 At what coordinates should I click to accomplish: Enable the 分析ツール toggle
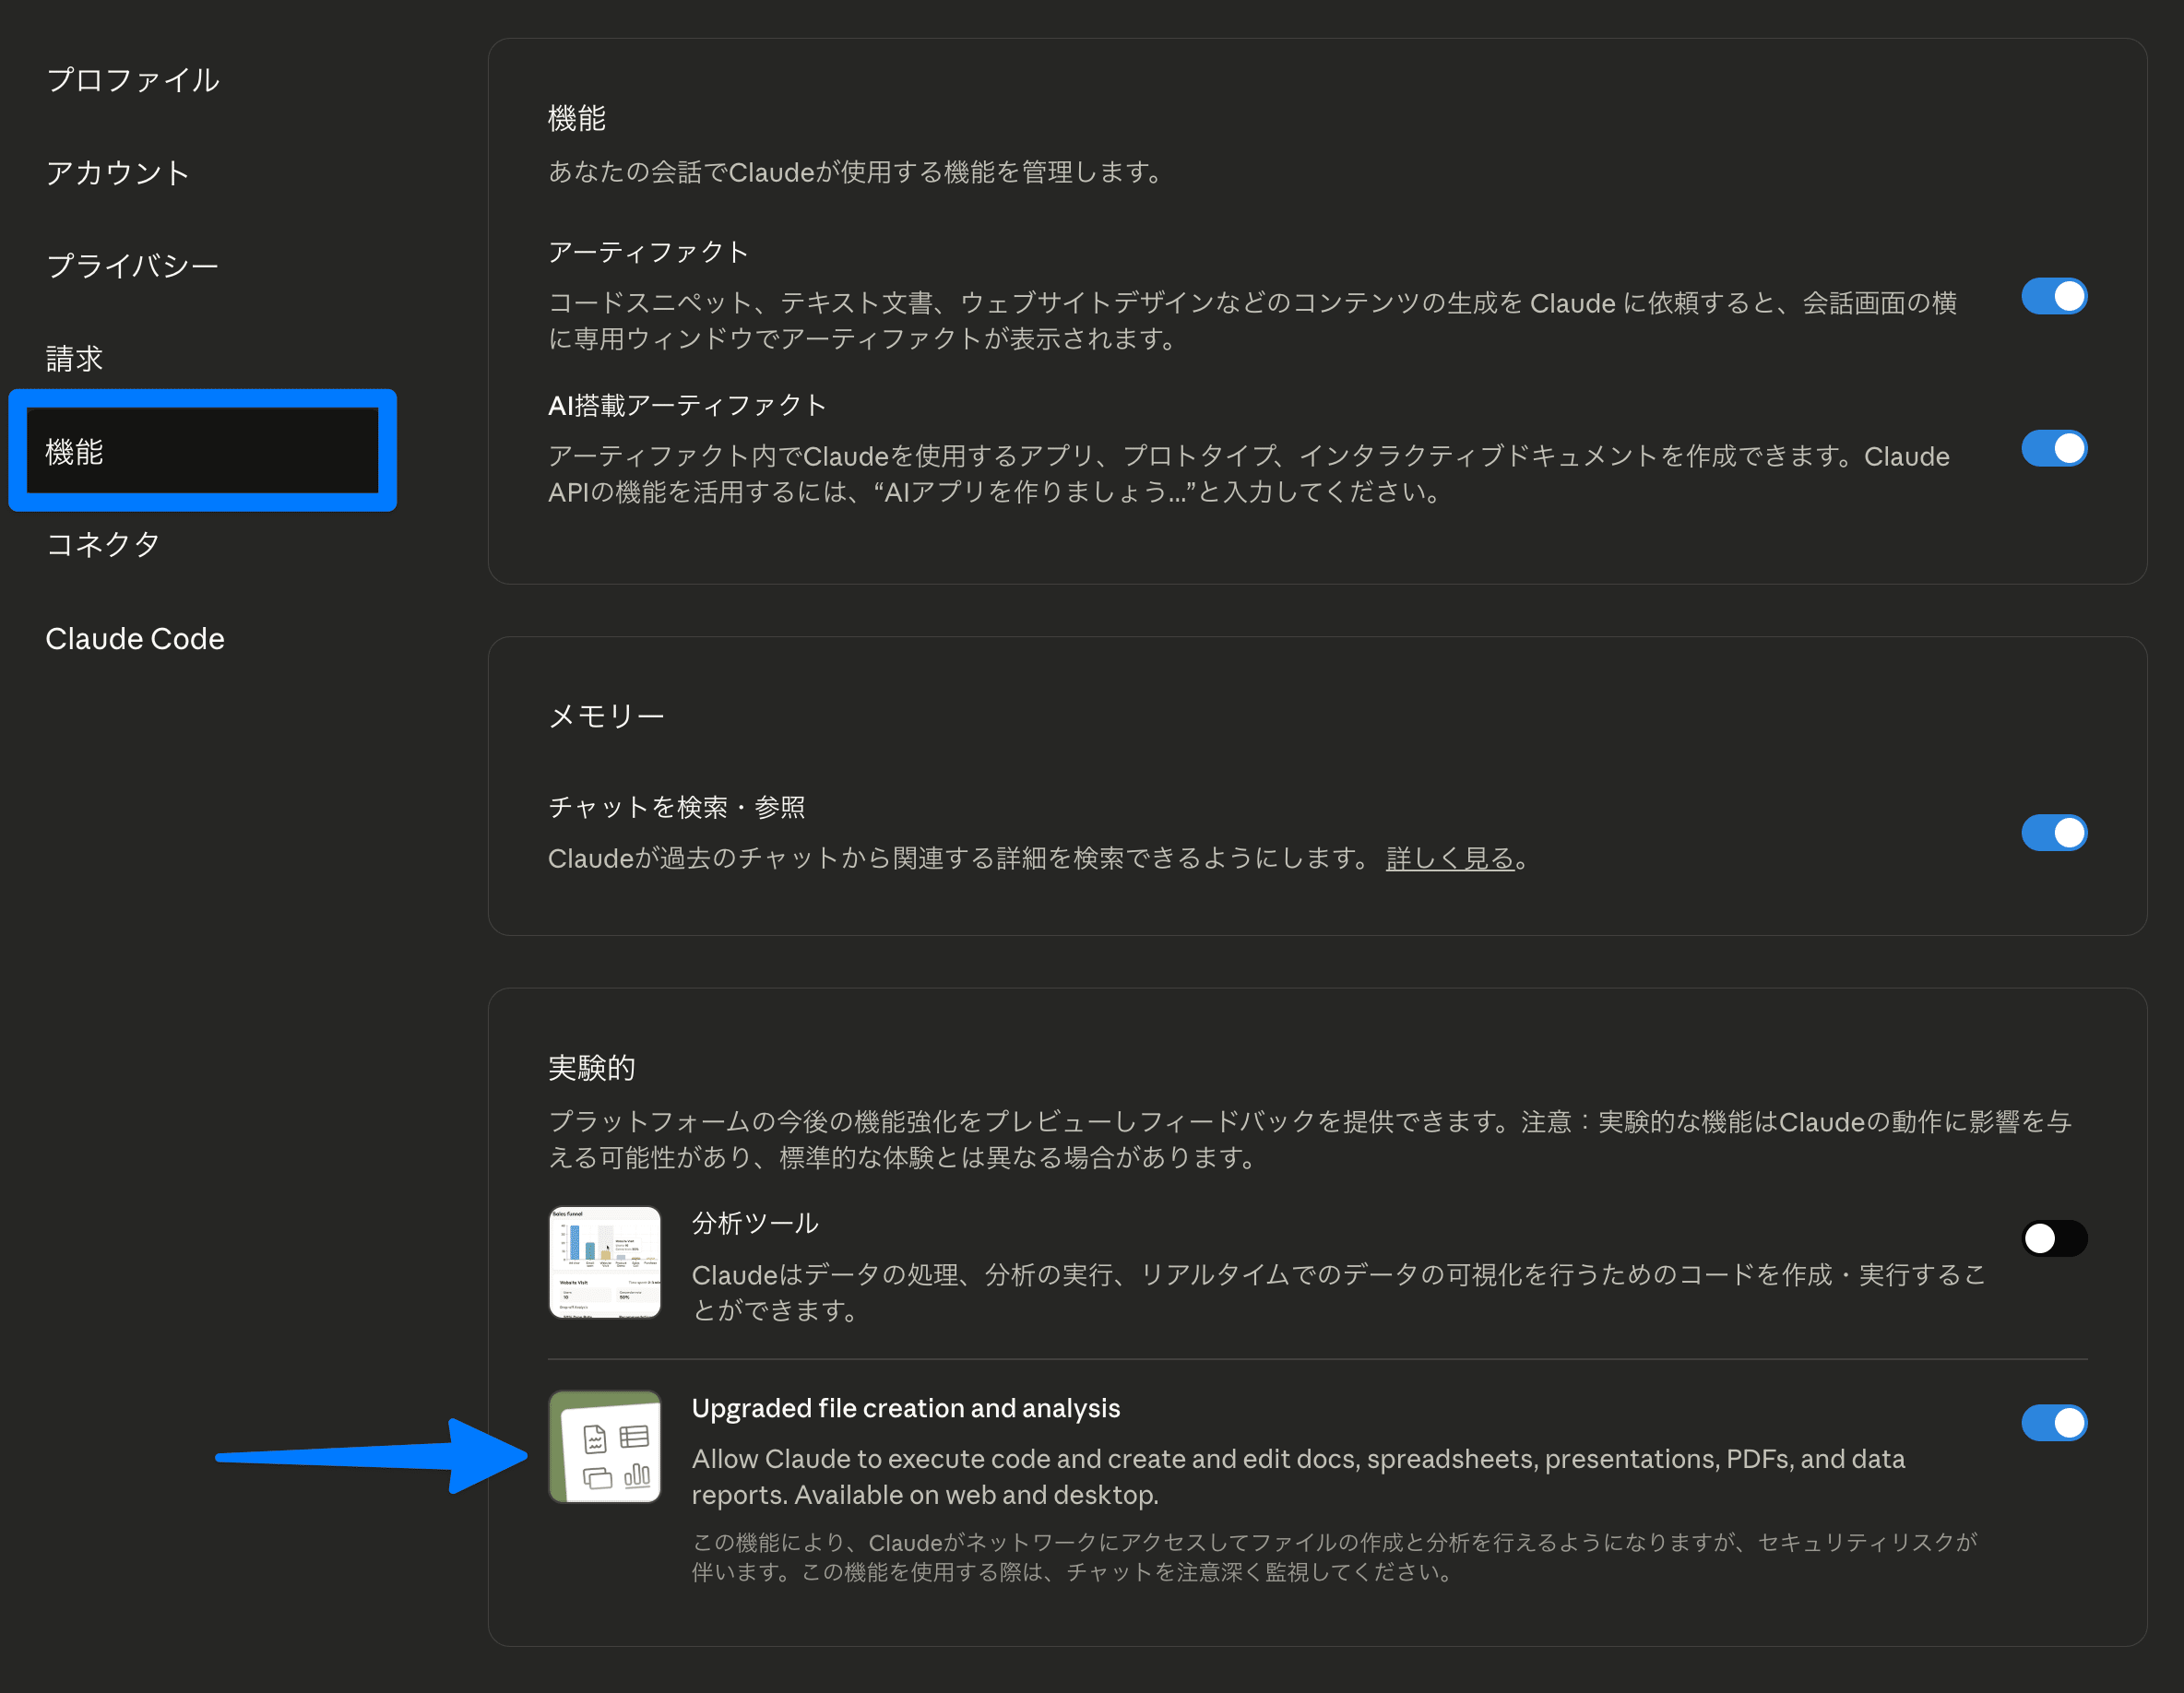[x=2053, y=1239]
